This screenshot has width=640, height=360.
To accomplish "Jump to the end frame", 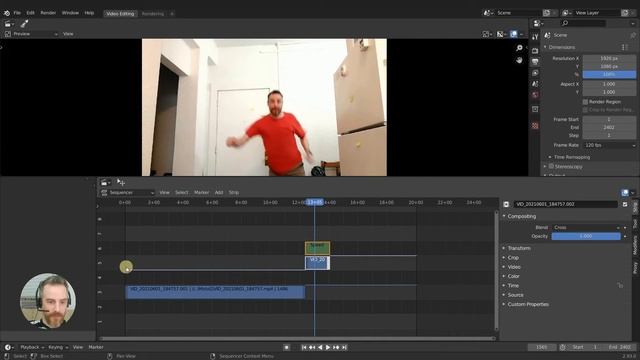I will coord(344,347).
